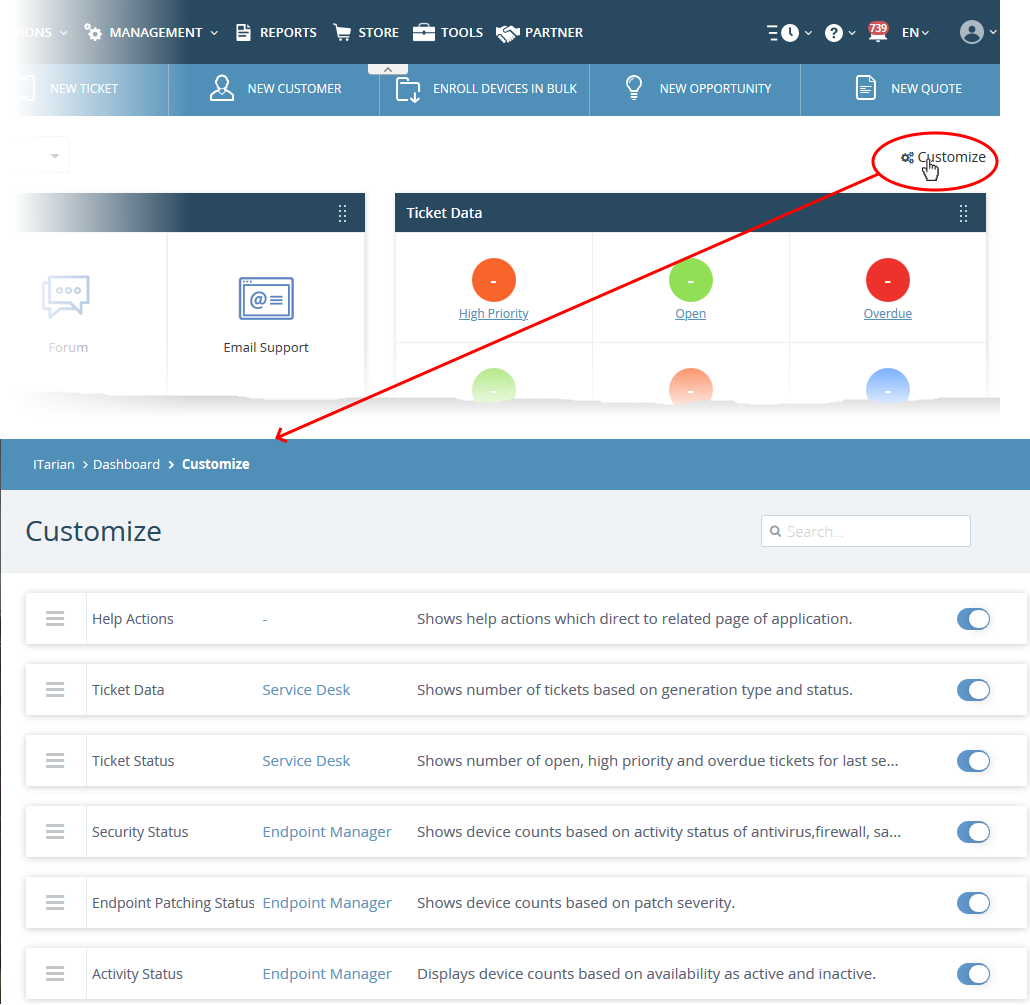1030x1005 pixels.
Task: Expand the recent activity dropdown arrow
Action: (x=809, y=33)
